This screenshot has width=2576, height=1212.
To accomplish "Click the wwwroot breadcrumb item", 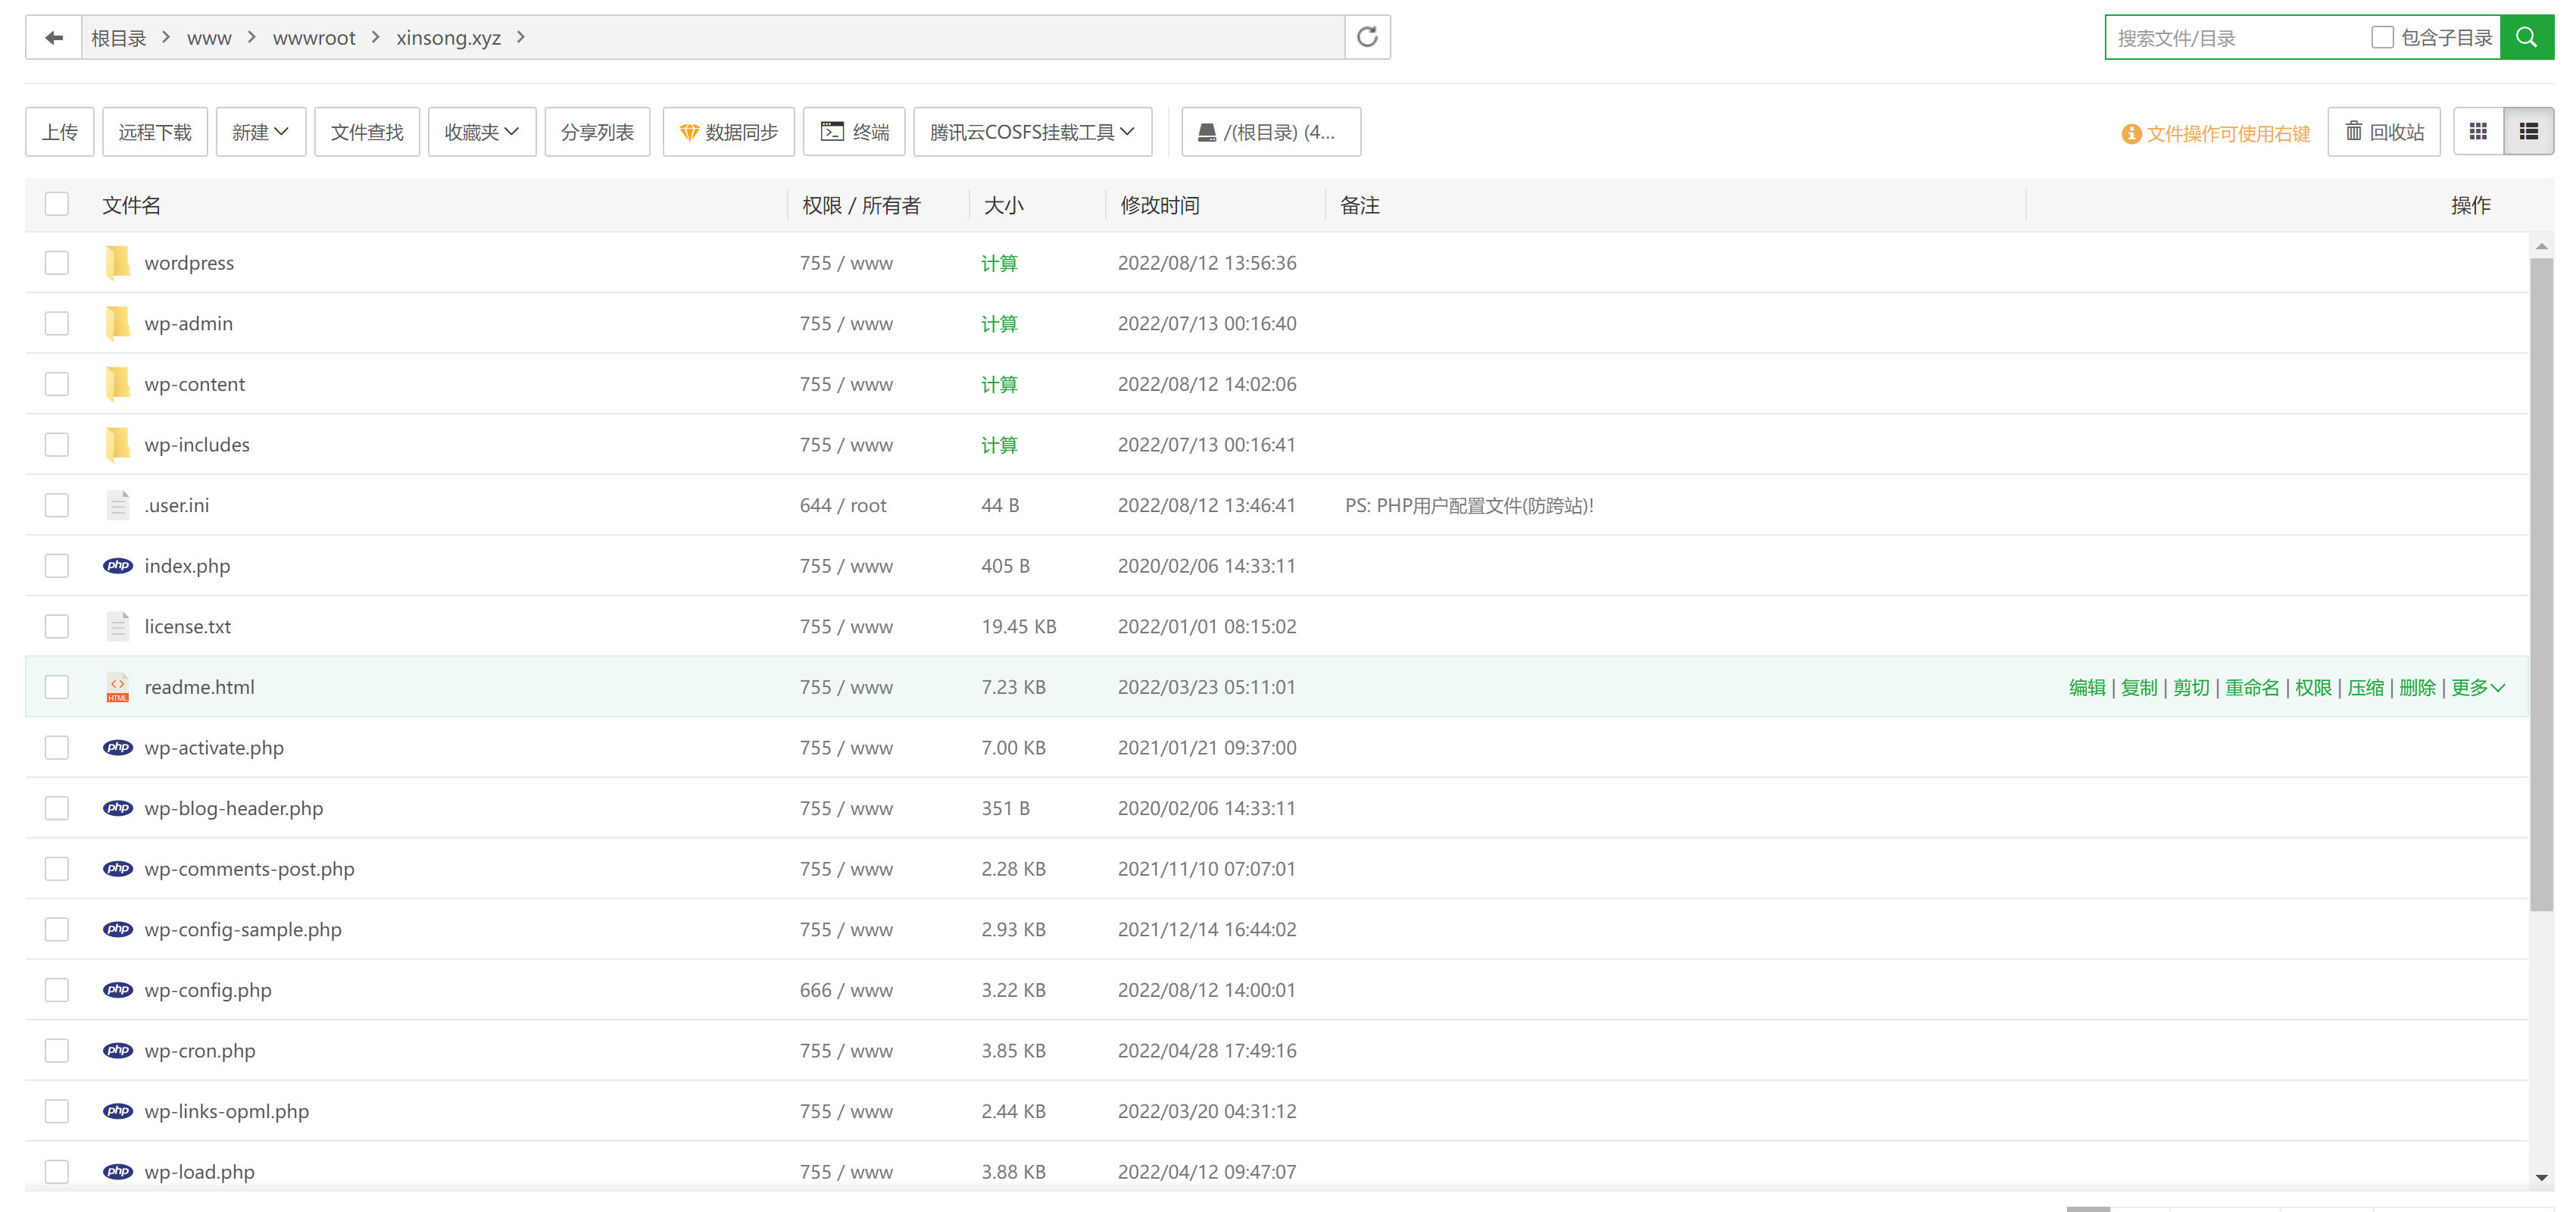I will pos(313,38).
